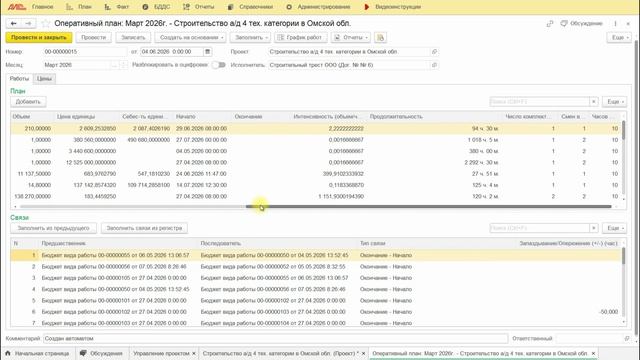The height and width of the screenshot is (360, 640).
Task: Open the Проект field link icon
Action: (x=434, y=52)
